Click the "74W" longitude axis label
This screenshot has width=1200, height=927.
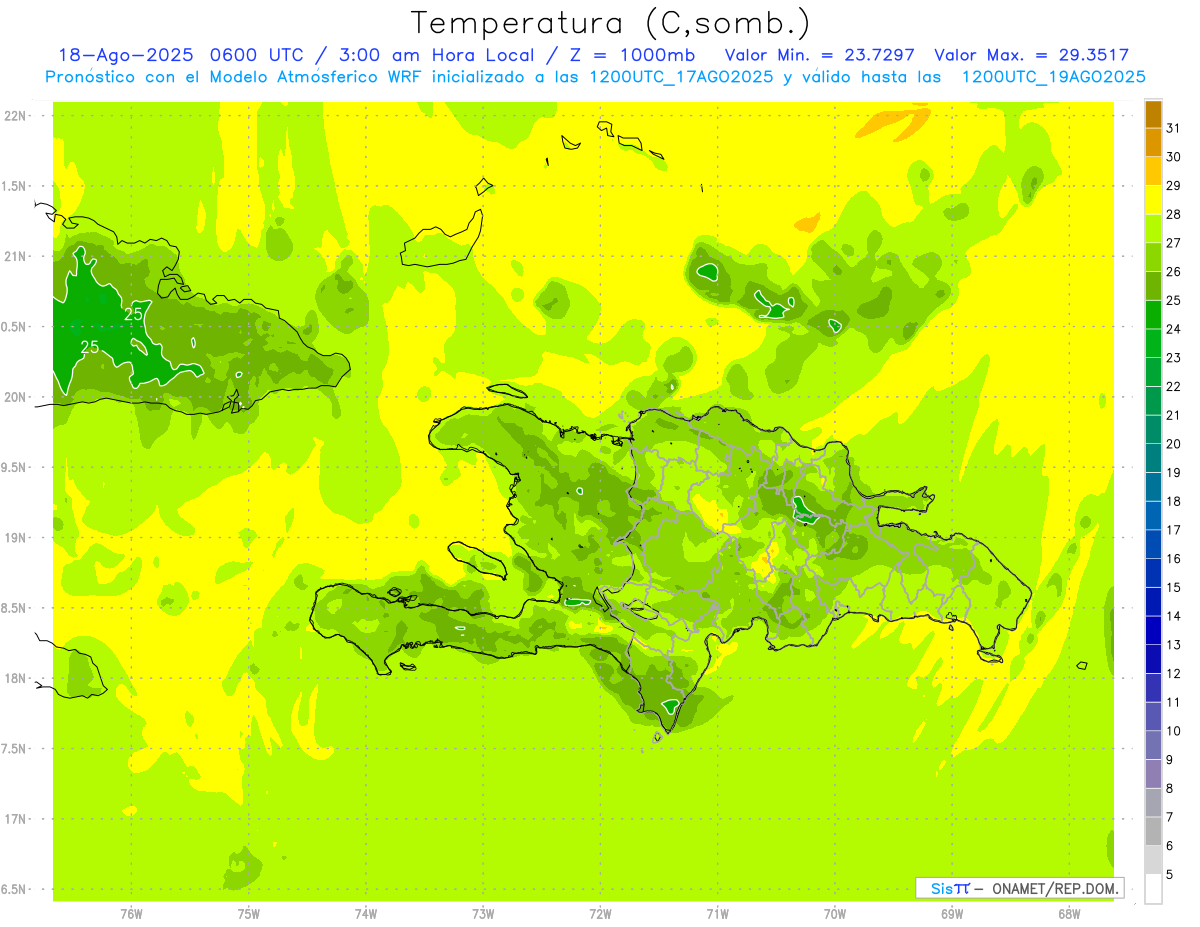tap(365, 913)
